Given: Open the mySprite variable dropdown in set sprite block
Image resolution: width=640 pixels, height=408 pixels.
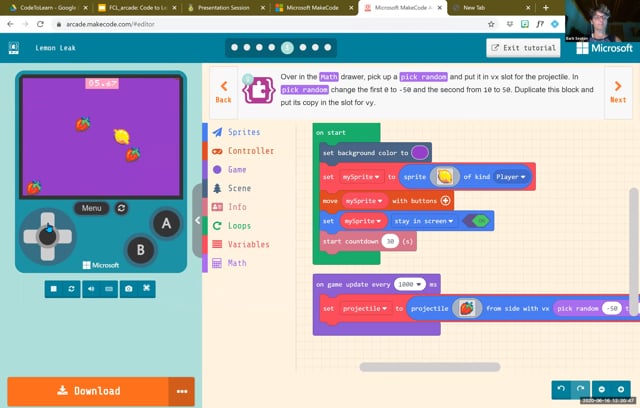Looking at the screenshot, I should tap(361, 177).
